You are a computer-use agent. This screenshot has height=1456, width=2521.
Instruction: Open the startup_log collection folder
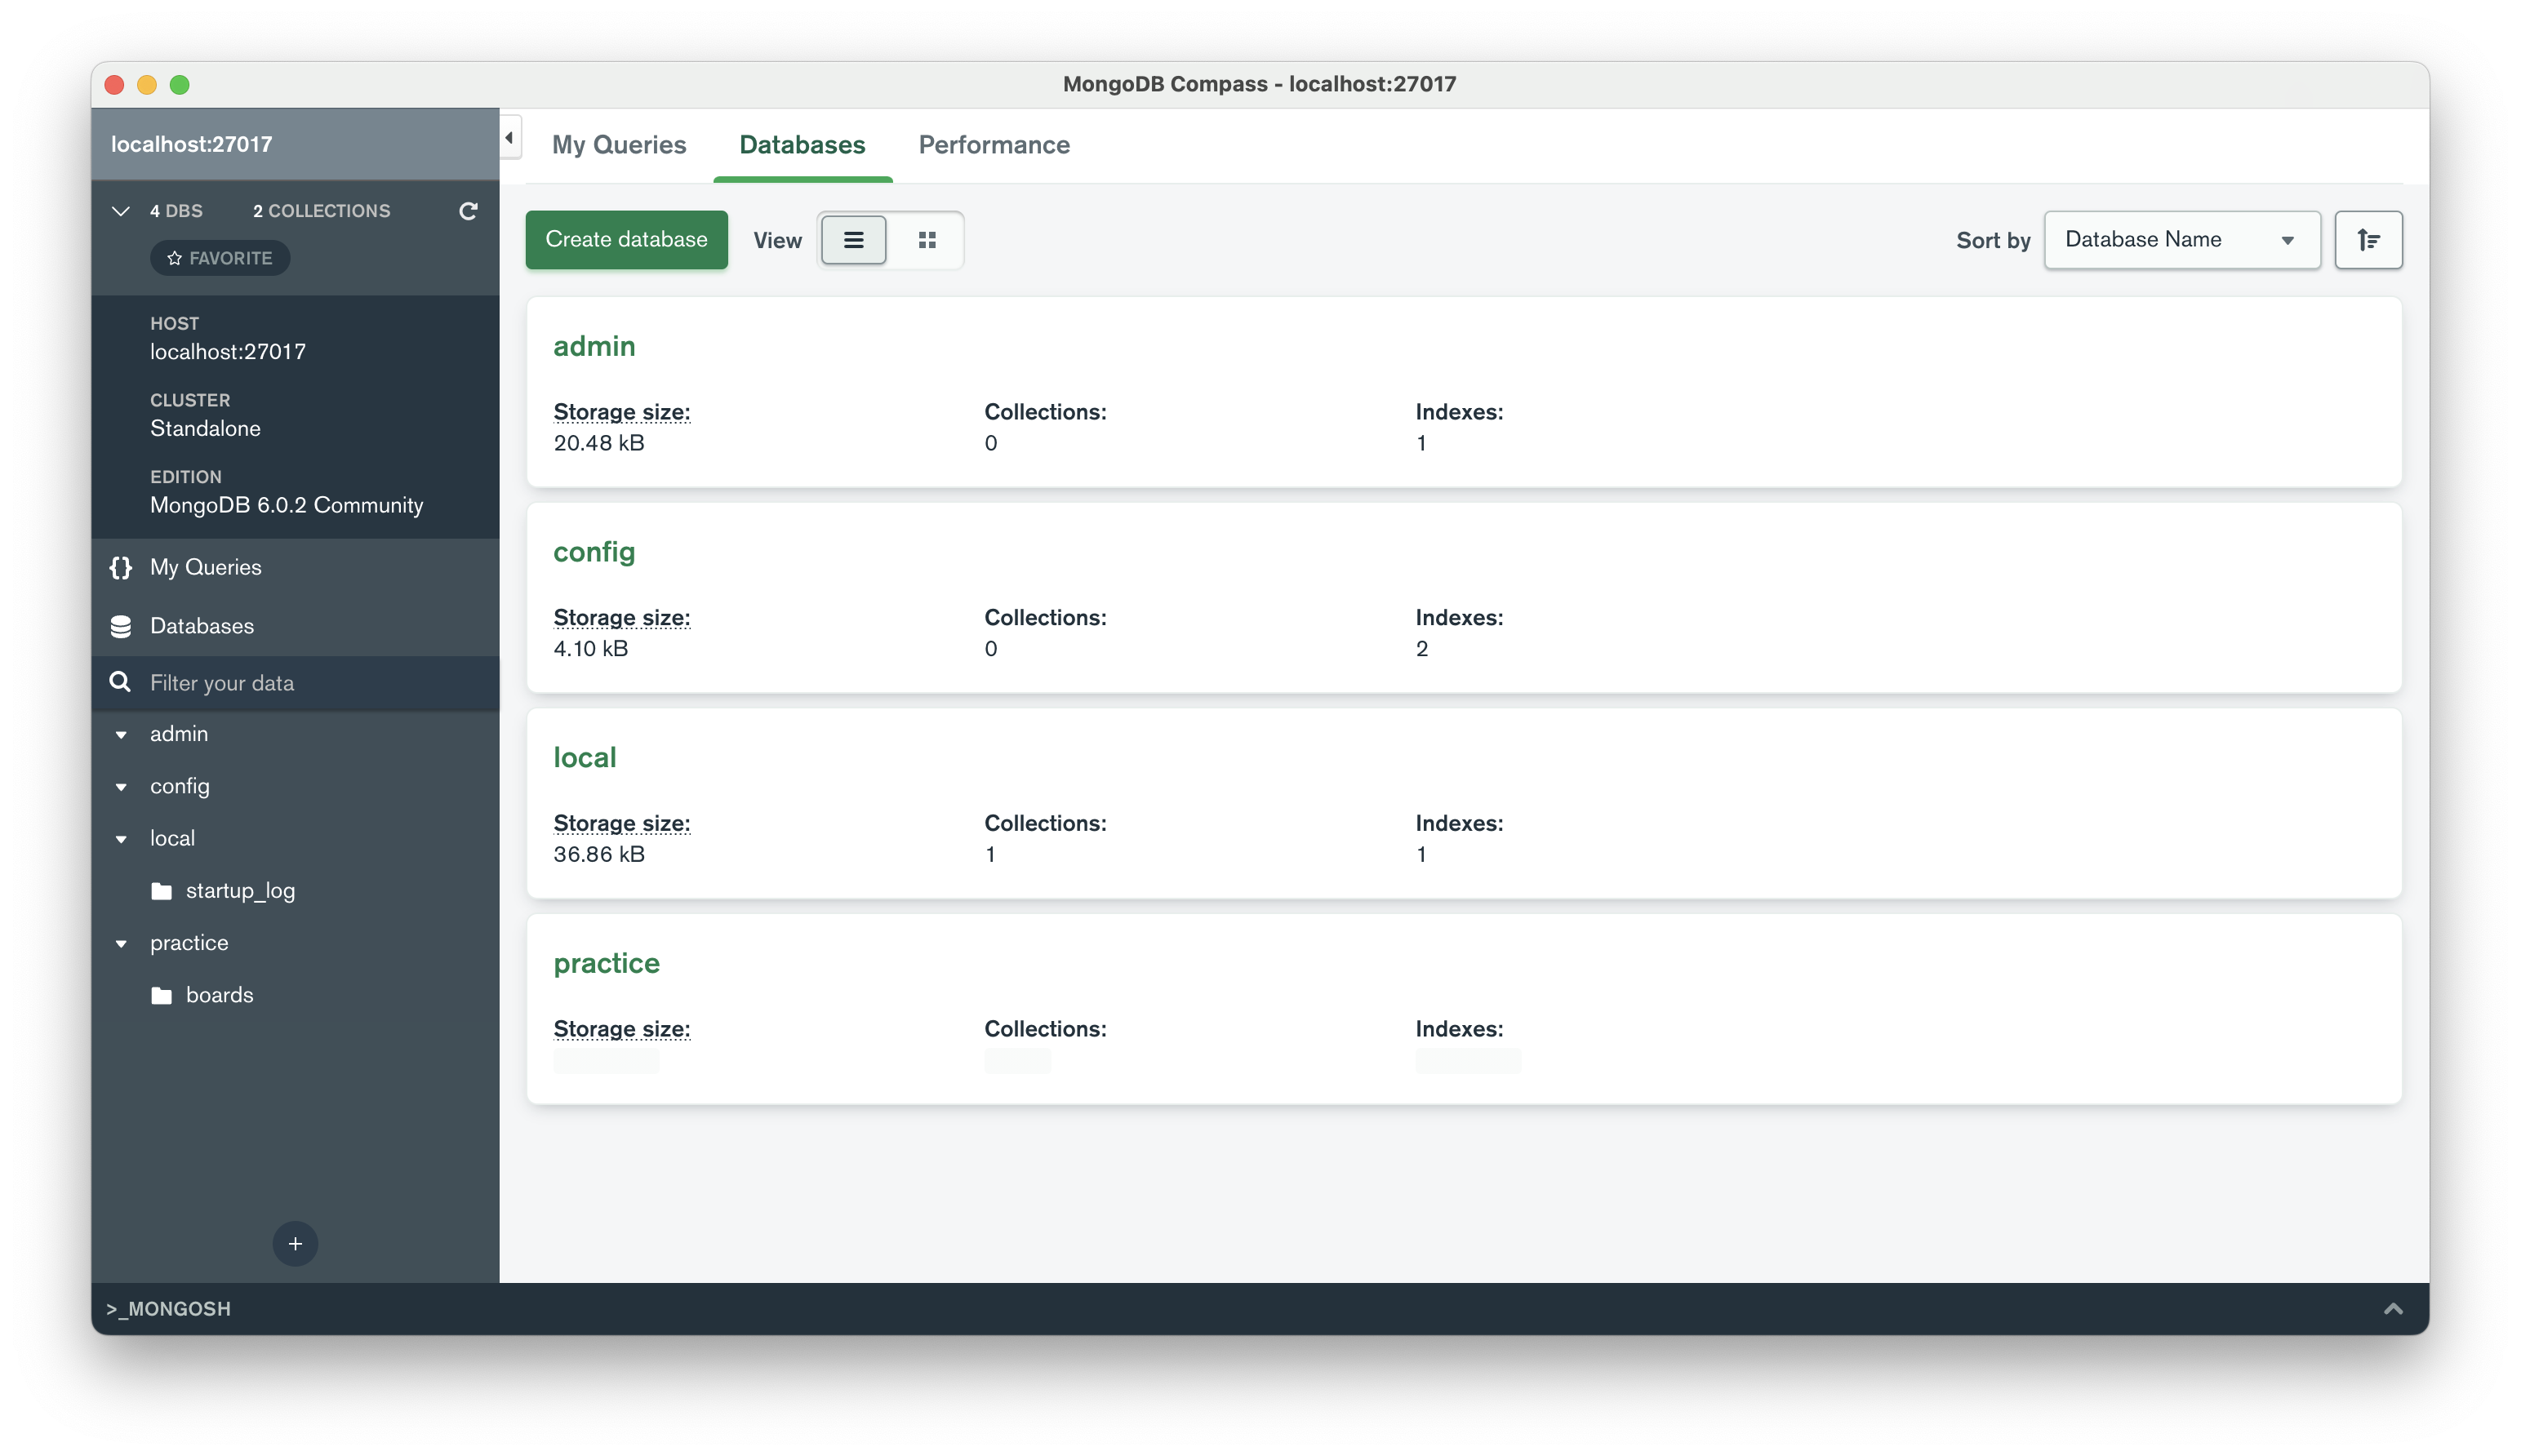click(x=239, y=890)
